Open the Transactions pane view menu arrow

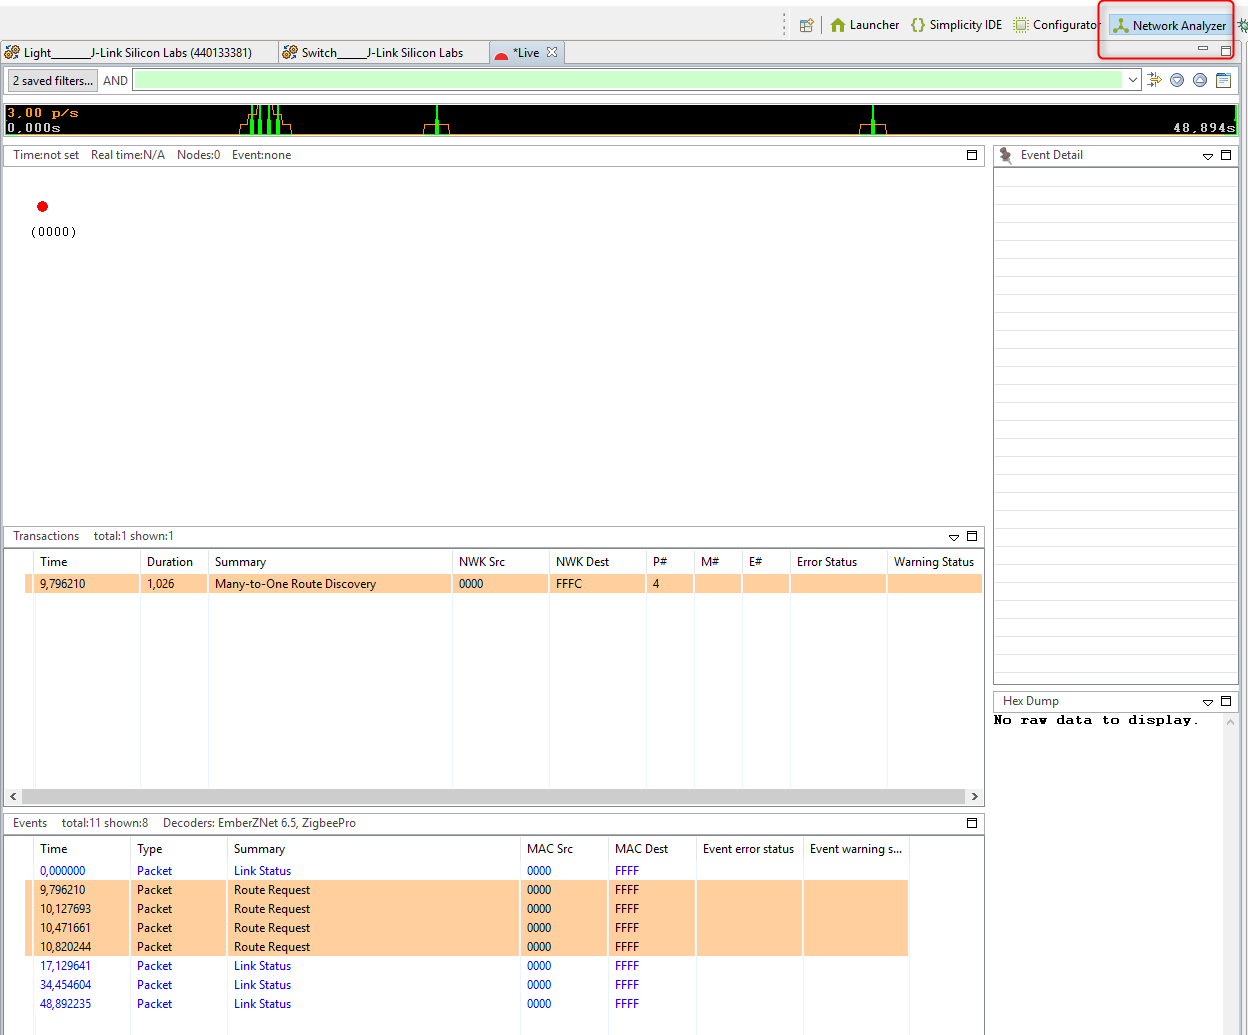pyautogui.click(x=954, y=537)
